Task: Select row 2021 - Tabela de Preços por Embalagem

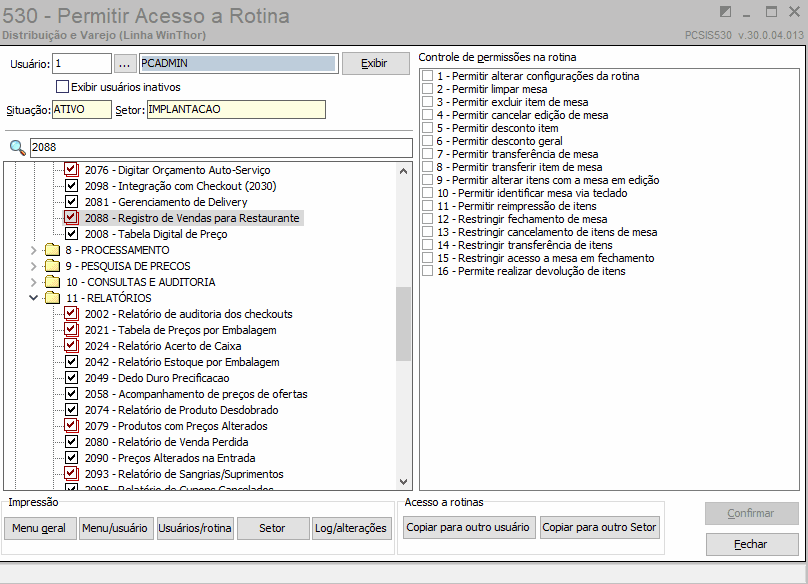Action: (x=180, y=330)
